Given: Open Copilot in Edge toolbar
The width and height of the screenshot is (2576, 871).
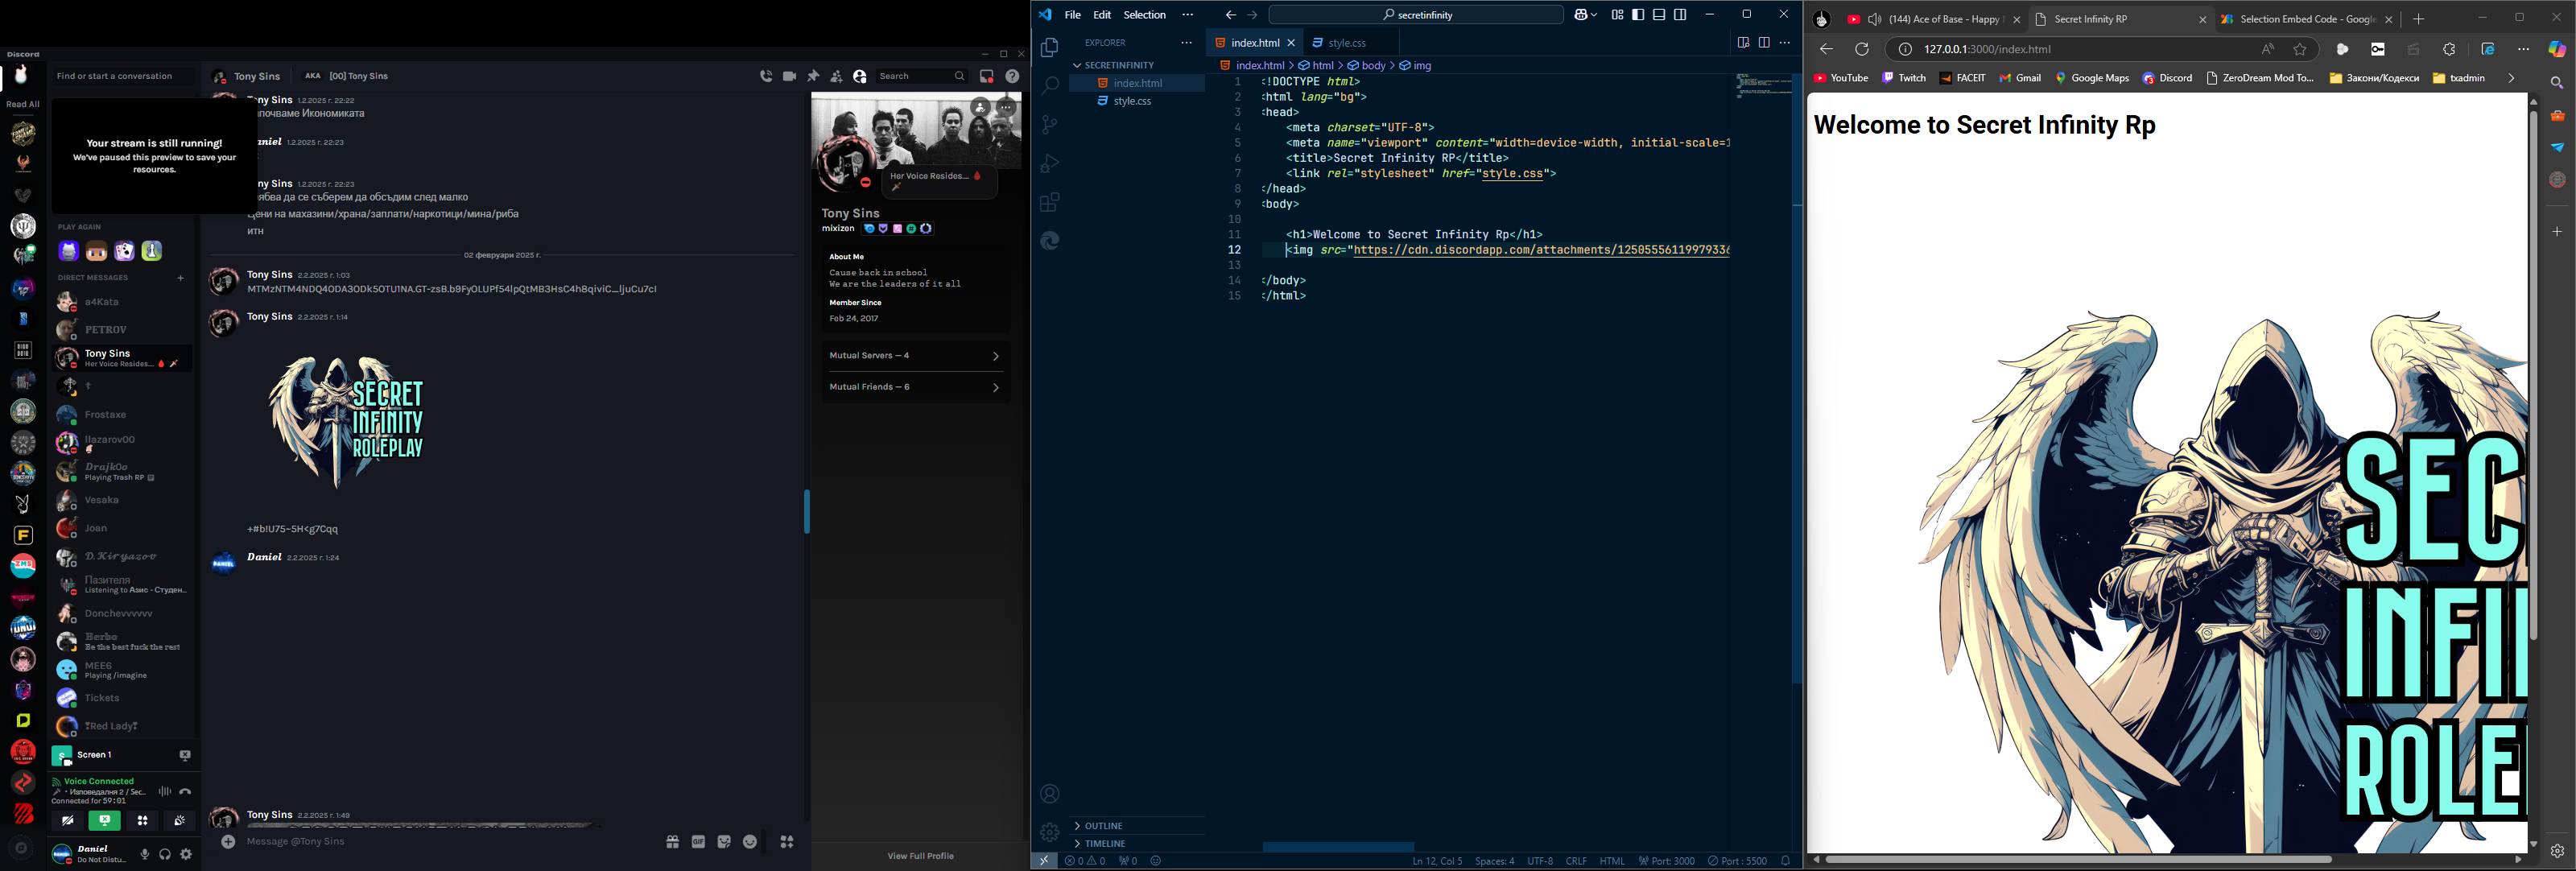Looking at the screenshot, I should tap(2557, 49).
